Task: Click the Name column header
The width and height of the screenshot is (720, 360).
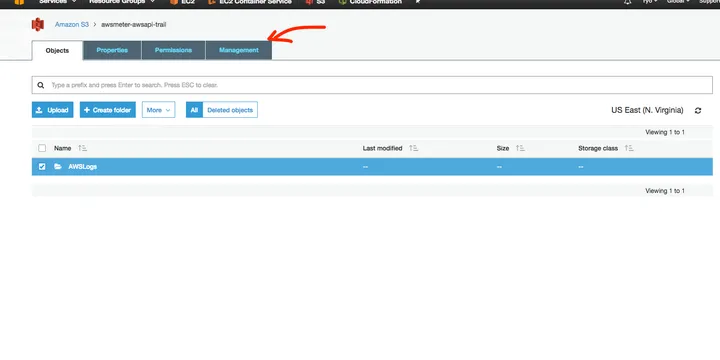Action: 62,148
